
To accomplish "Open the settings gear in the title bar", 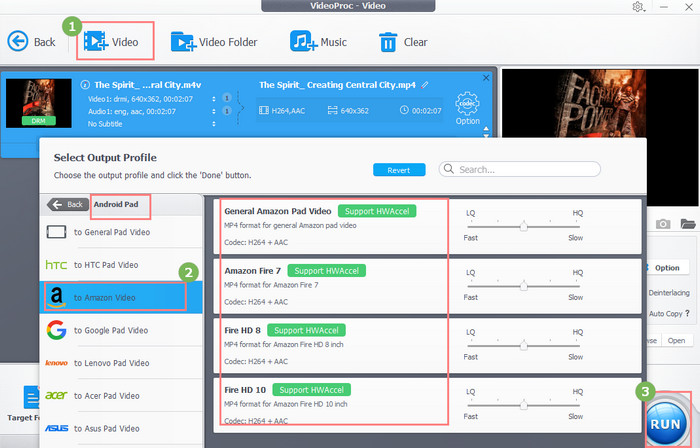I will coord(638,7).
